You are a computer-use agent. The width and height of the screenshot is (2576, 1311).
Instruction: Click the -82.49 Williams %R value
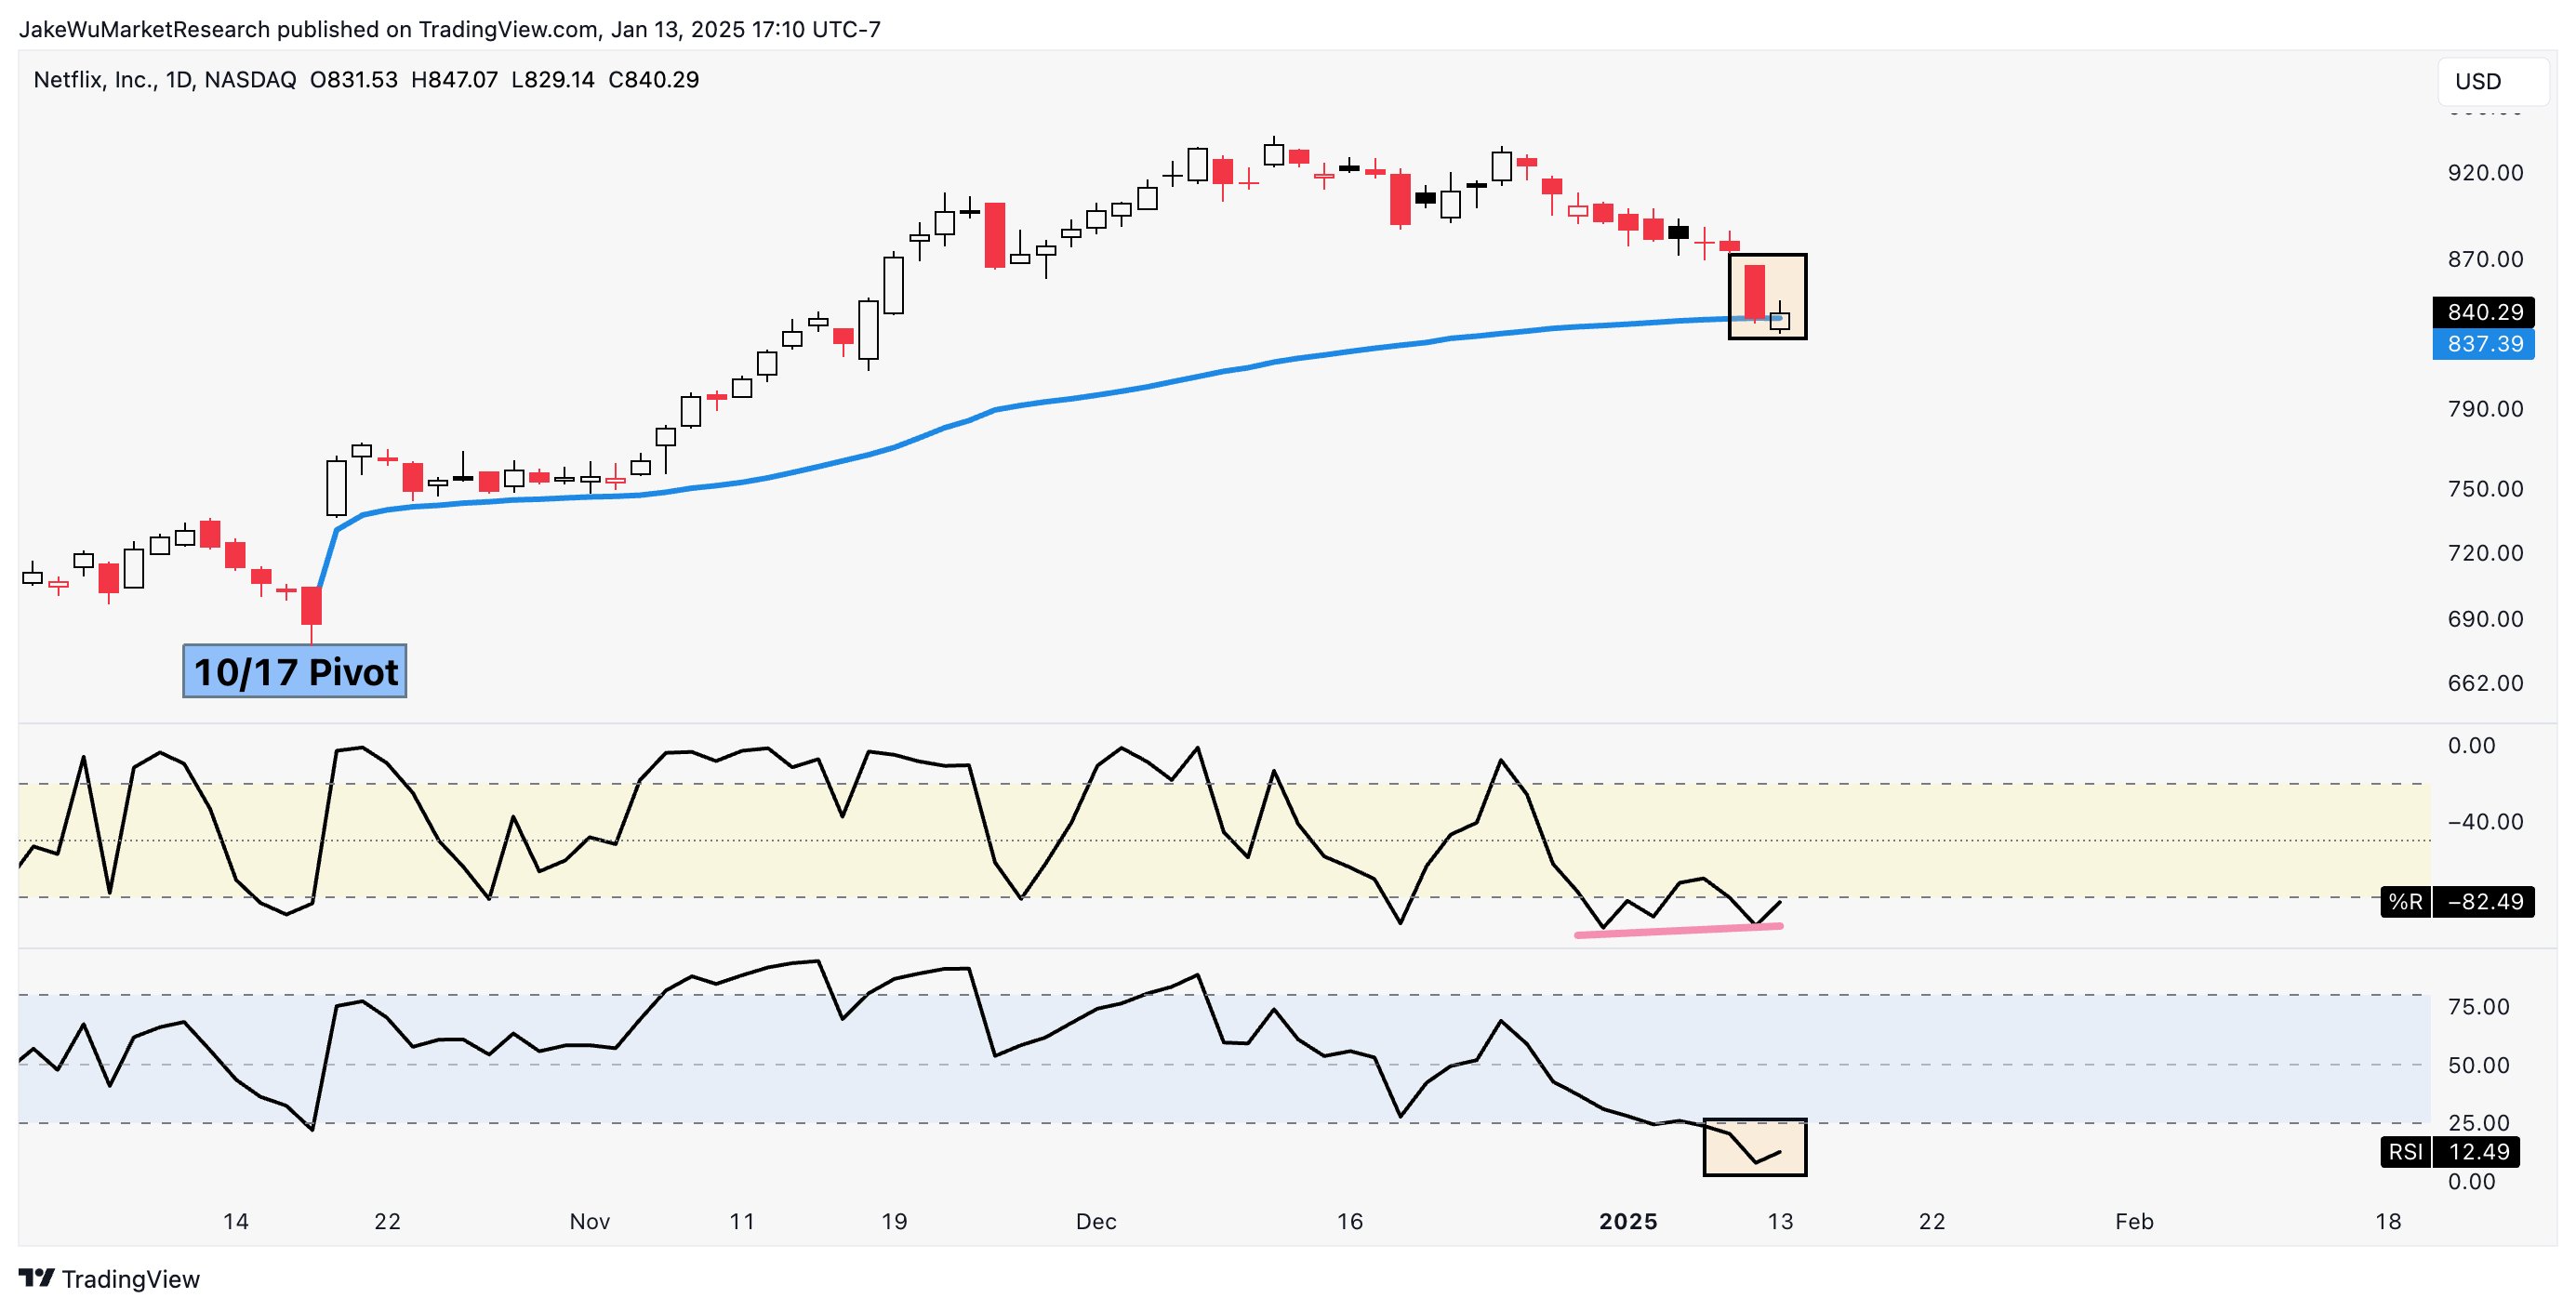(x=2484, y=902)
